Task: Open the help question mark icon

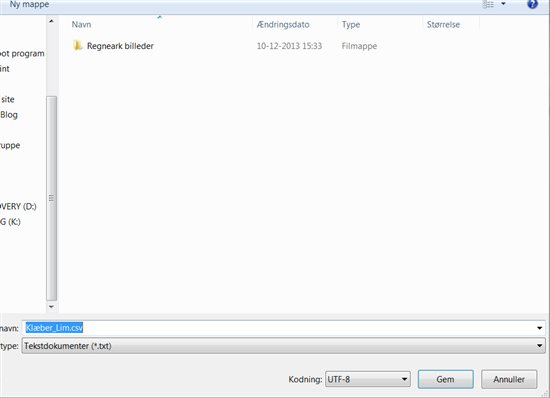Action: tap(532, 4)
